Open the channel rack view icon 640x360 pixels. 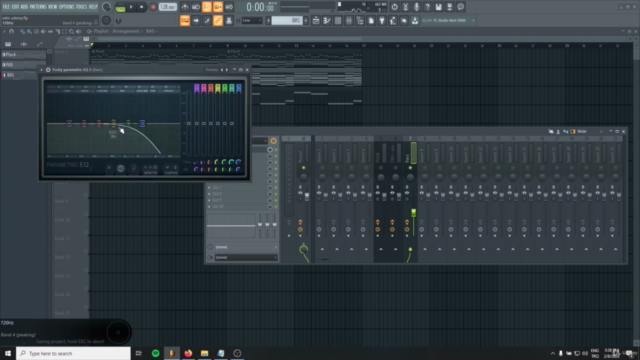click(338, 20)
